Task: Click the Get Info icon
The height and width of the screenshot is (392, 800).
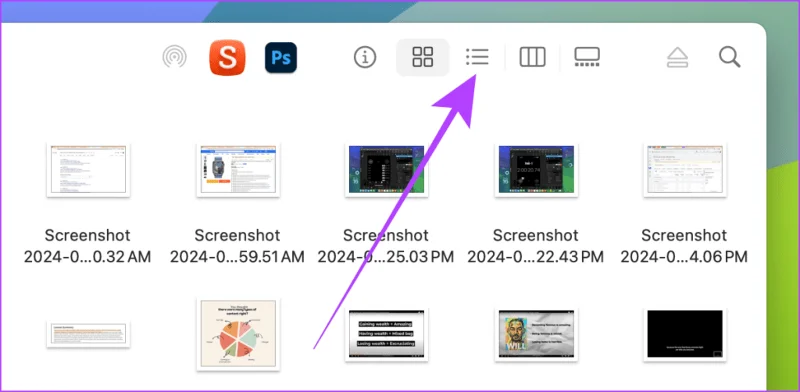Action: (365, 57)
